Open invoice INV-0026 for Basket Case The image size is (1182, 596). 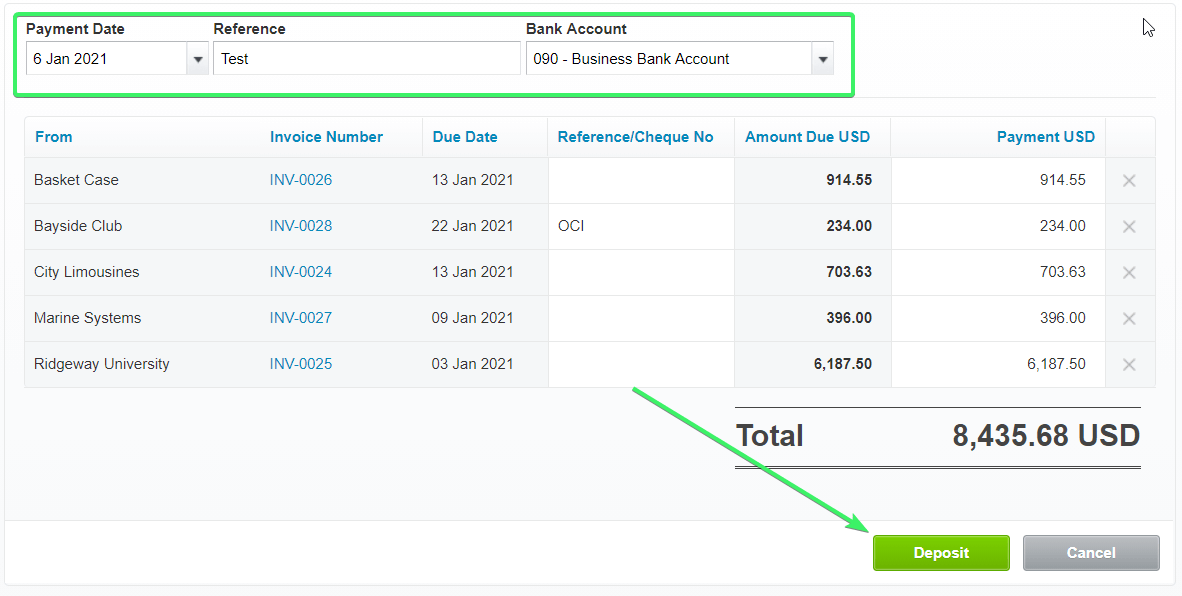pyautogui.click(x=301, y=180)
